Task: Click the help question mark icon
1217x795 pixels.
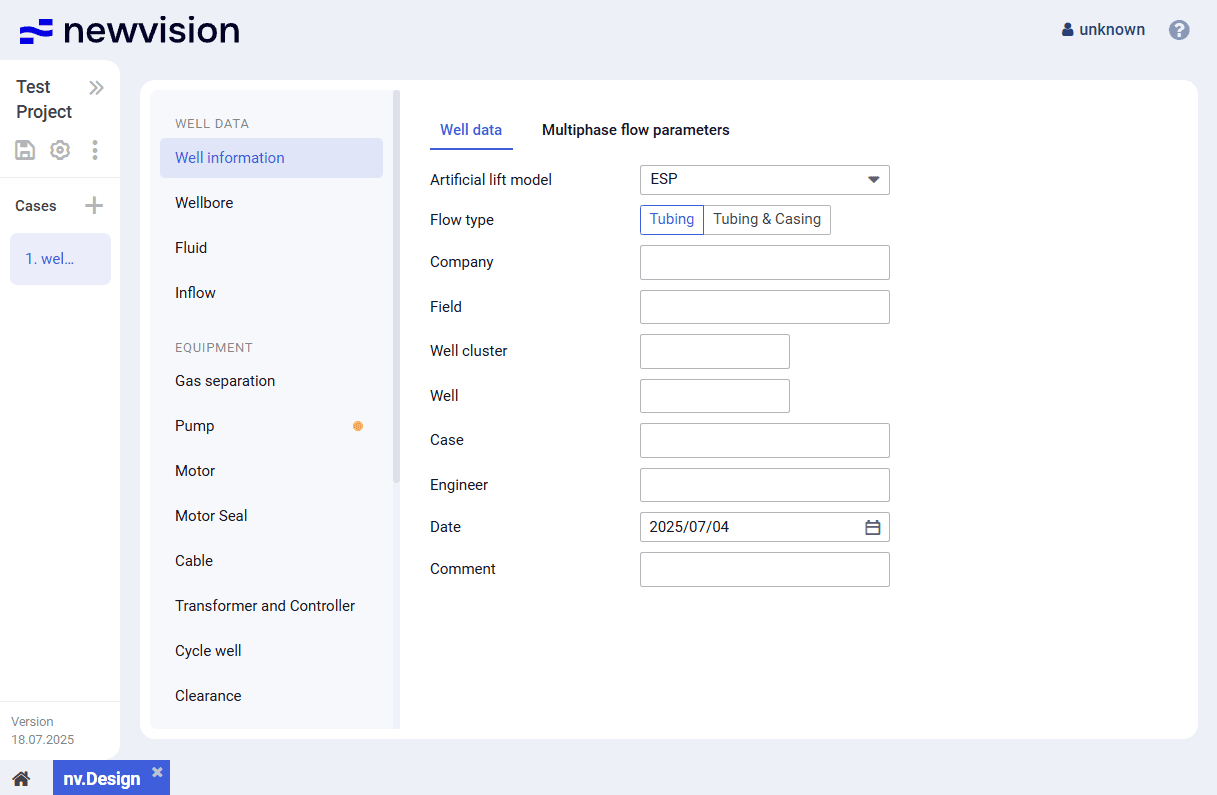Action: pos(1179,30)
